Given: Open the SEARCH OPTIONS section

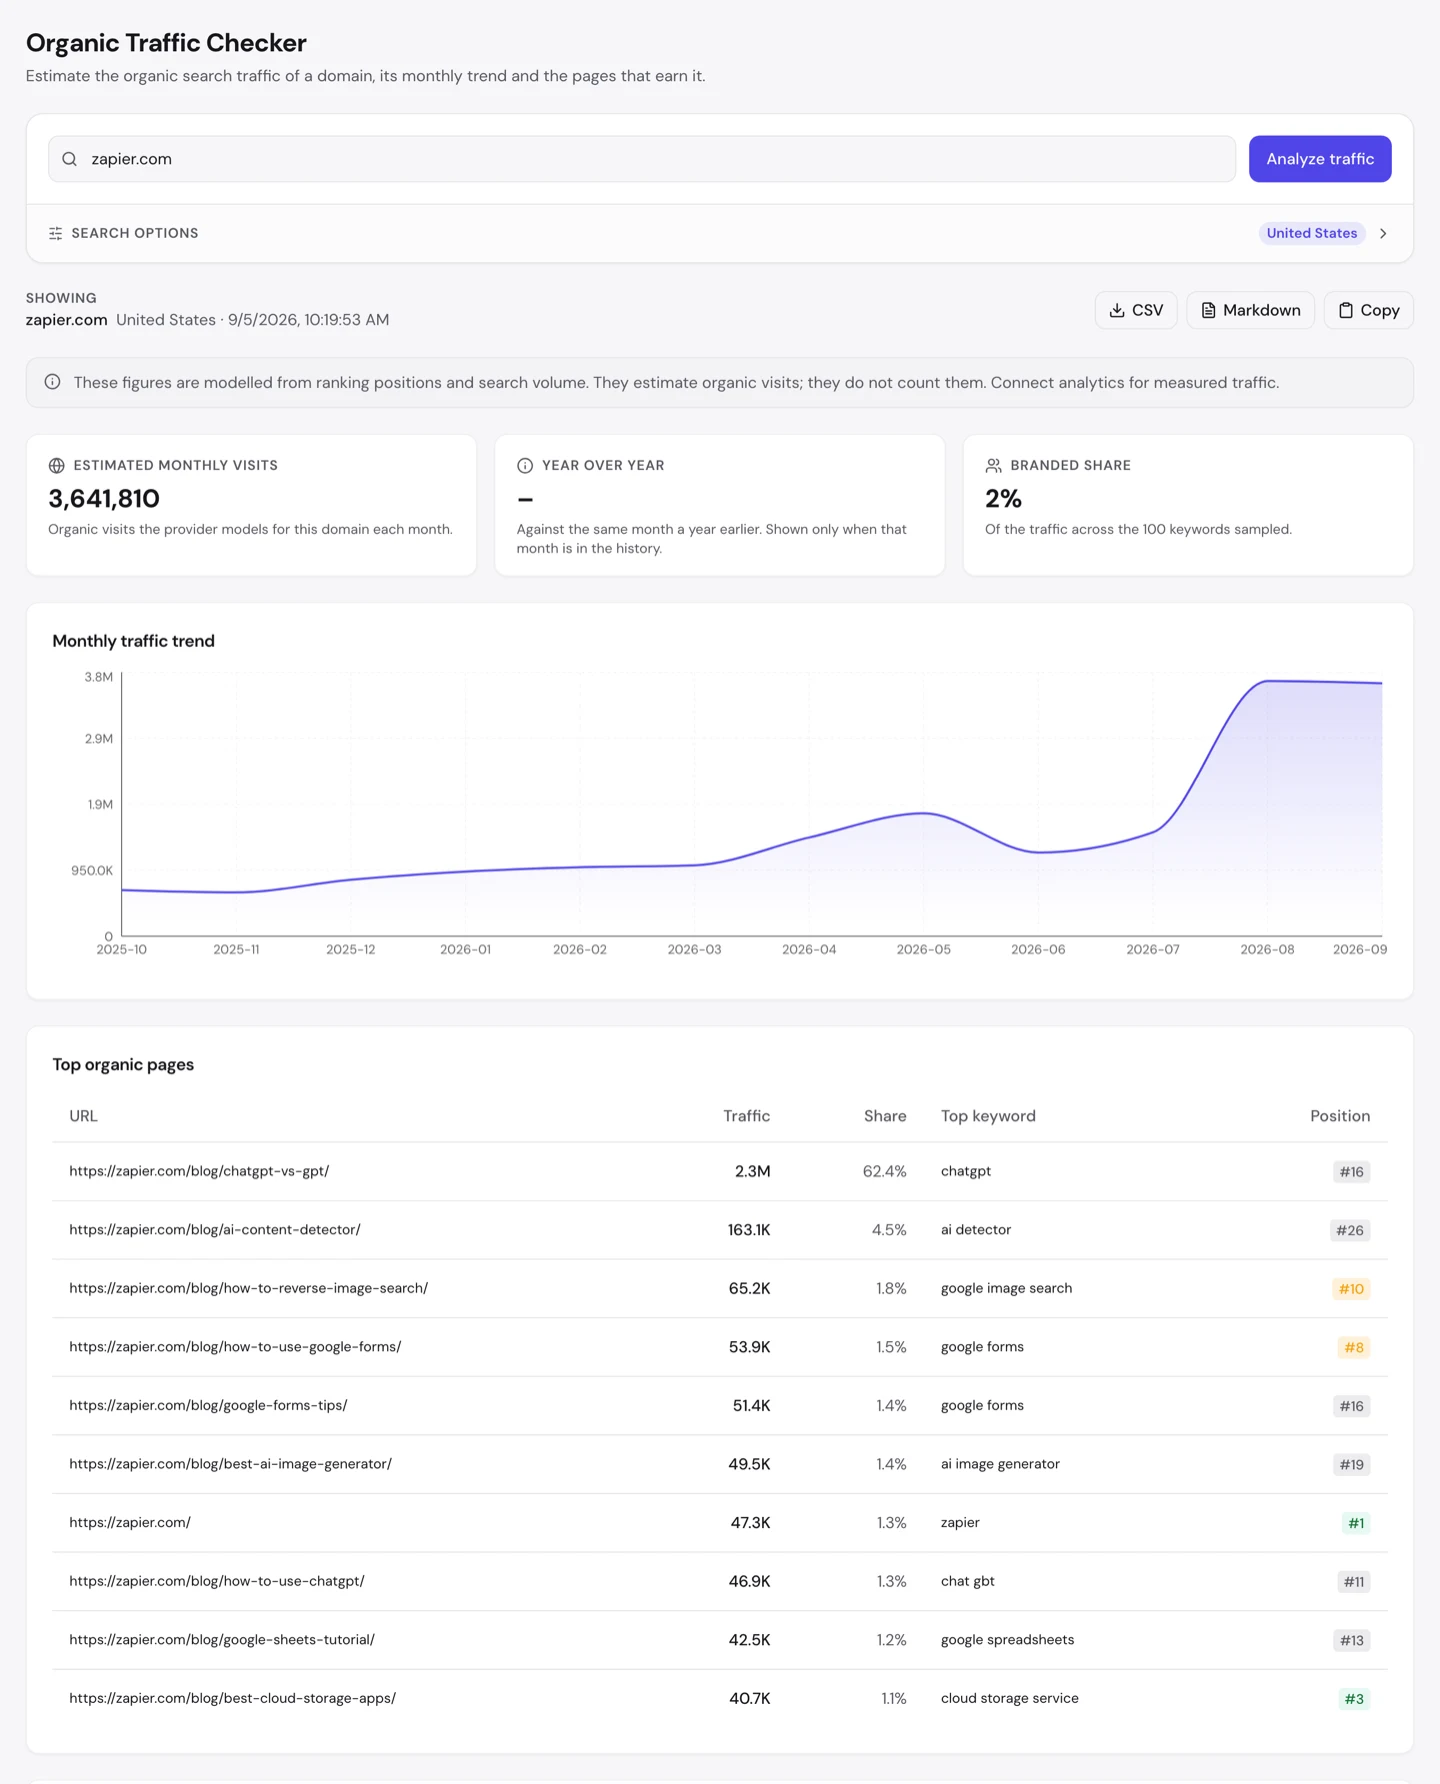Looking at the screenshot, I should (x=720, y=233).
